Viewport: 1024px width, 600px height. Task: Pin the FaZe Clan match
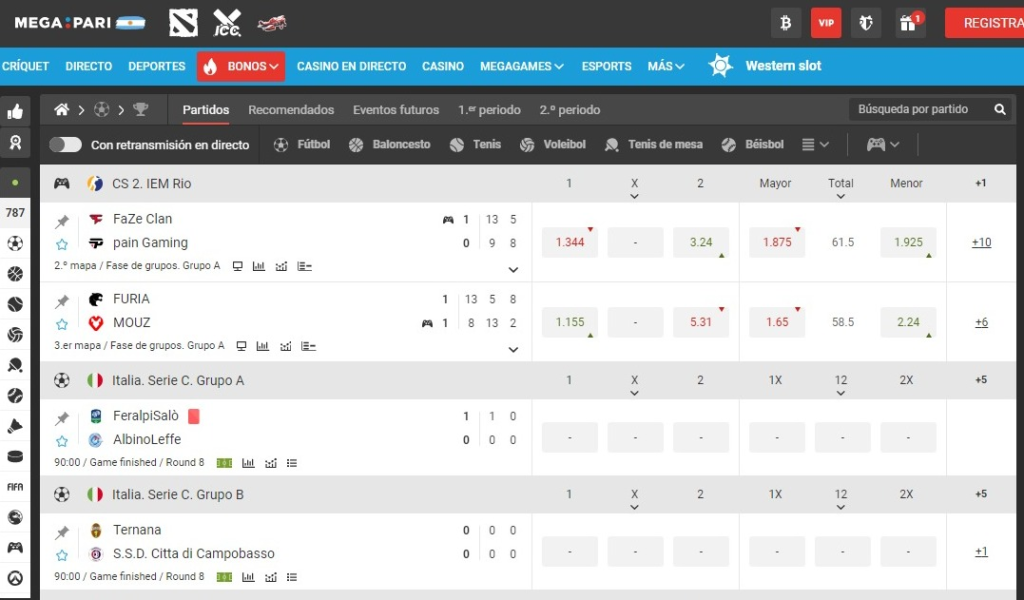(62, 221)
